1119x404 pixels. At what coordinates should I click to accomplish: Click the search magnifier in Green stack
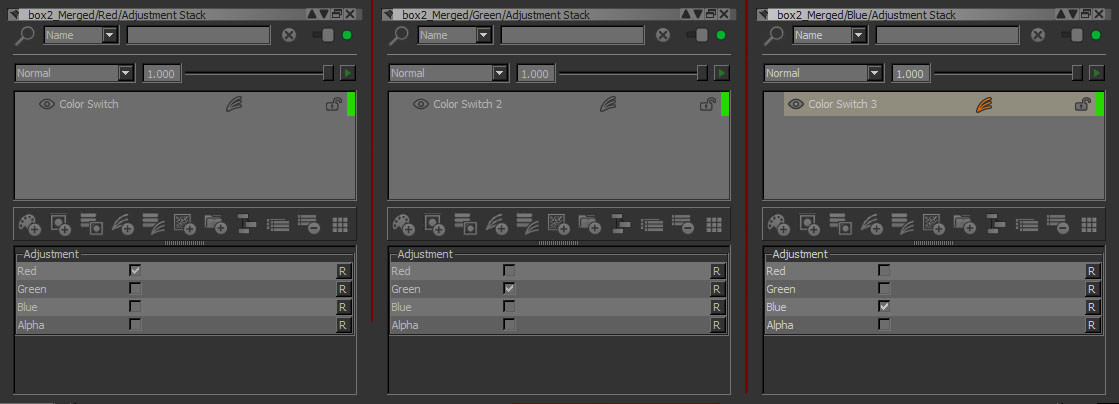pyautogui.click(x=398, y=36)
